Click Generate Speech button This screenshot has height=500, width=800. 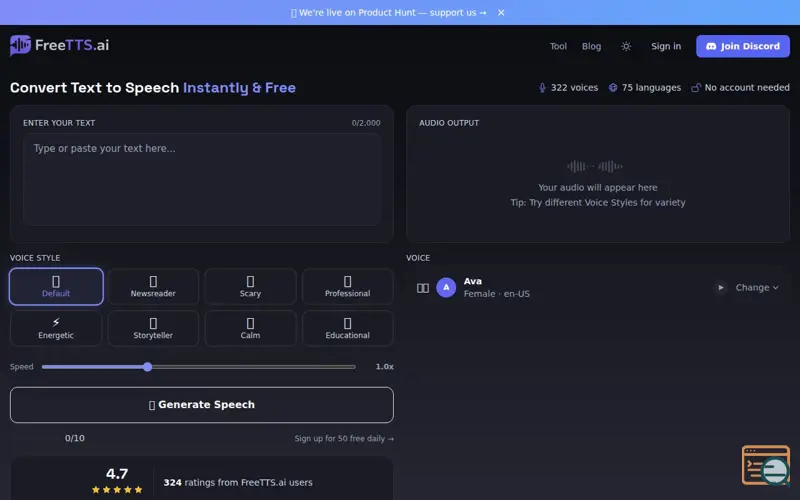coord(202,405)
